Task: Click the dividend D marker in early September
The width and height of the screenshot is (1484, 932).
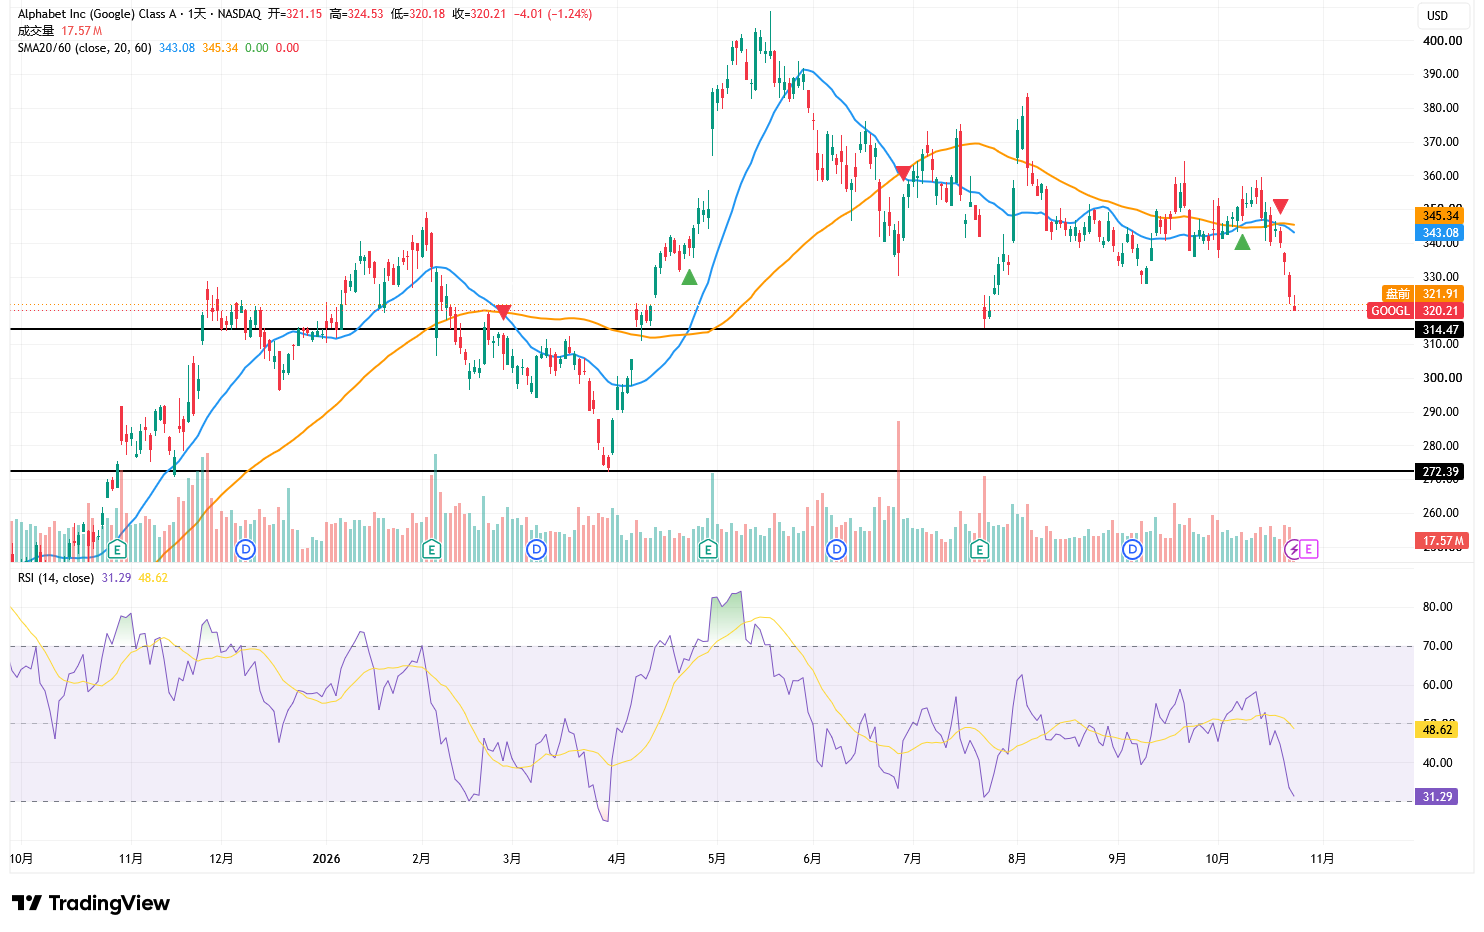Action: coord(1132,549)
